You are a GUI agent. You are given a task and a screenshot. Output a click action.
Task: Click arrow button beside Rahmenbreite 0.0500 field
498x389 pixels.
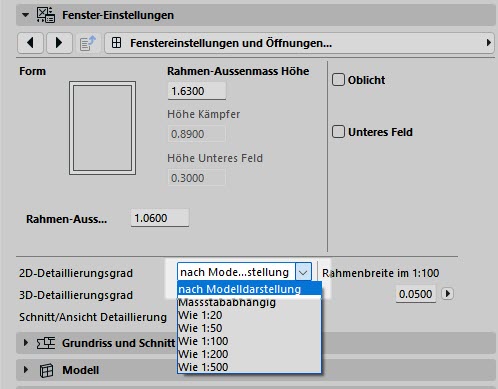coord(447,294)
